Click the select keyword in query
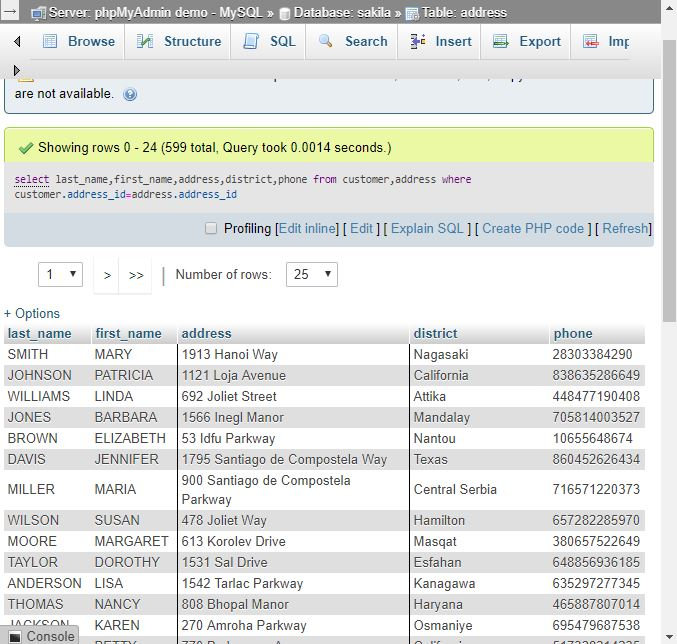The height and width of the screenshot is (644, 677). (x=32, y=180)
